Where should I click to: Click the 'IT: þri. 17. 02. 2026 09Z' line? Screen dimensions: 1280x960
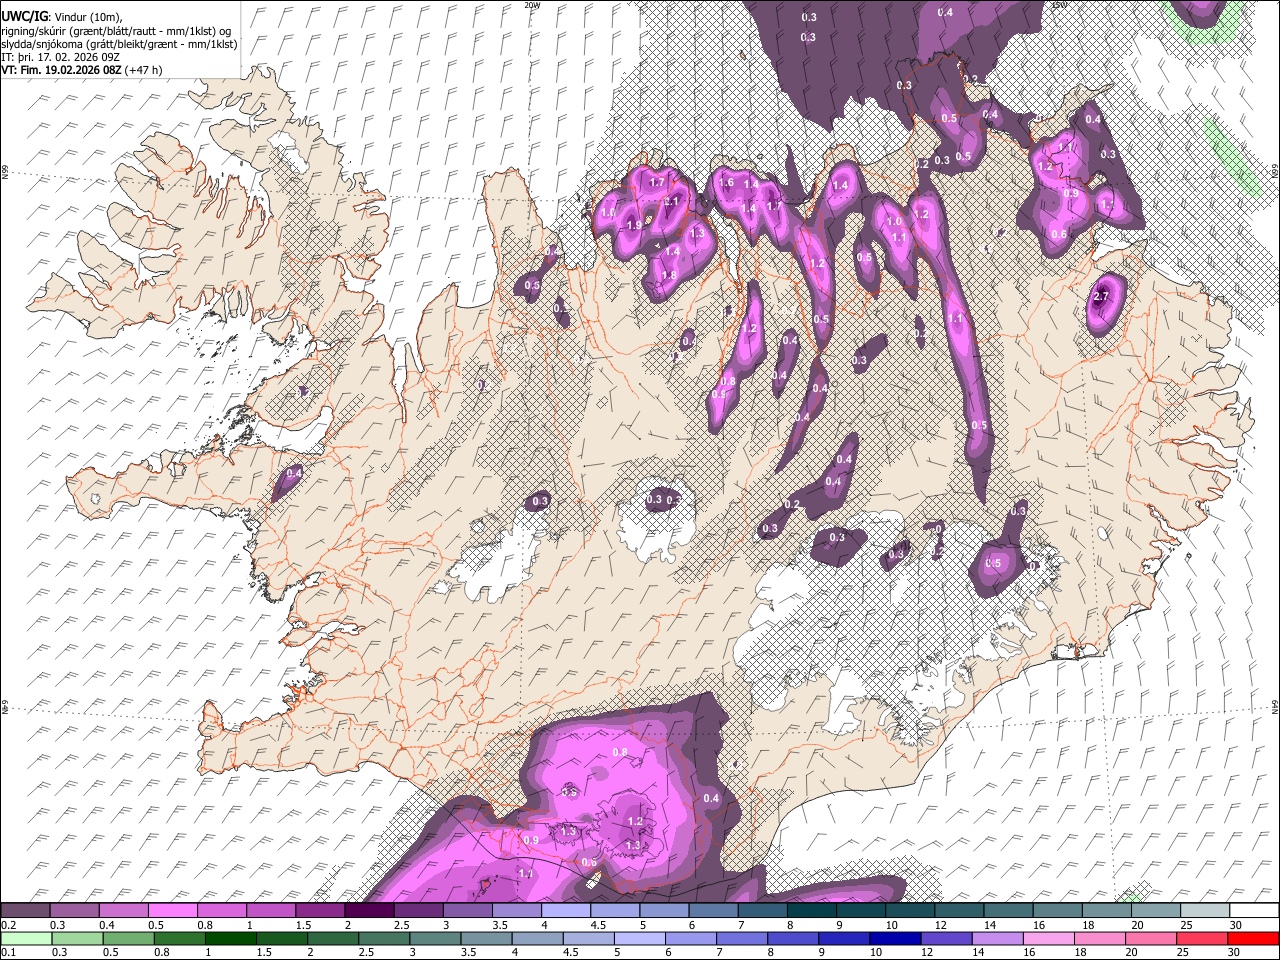pyautogui.click(x=61, y=57)
